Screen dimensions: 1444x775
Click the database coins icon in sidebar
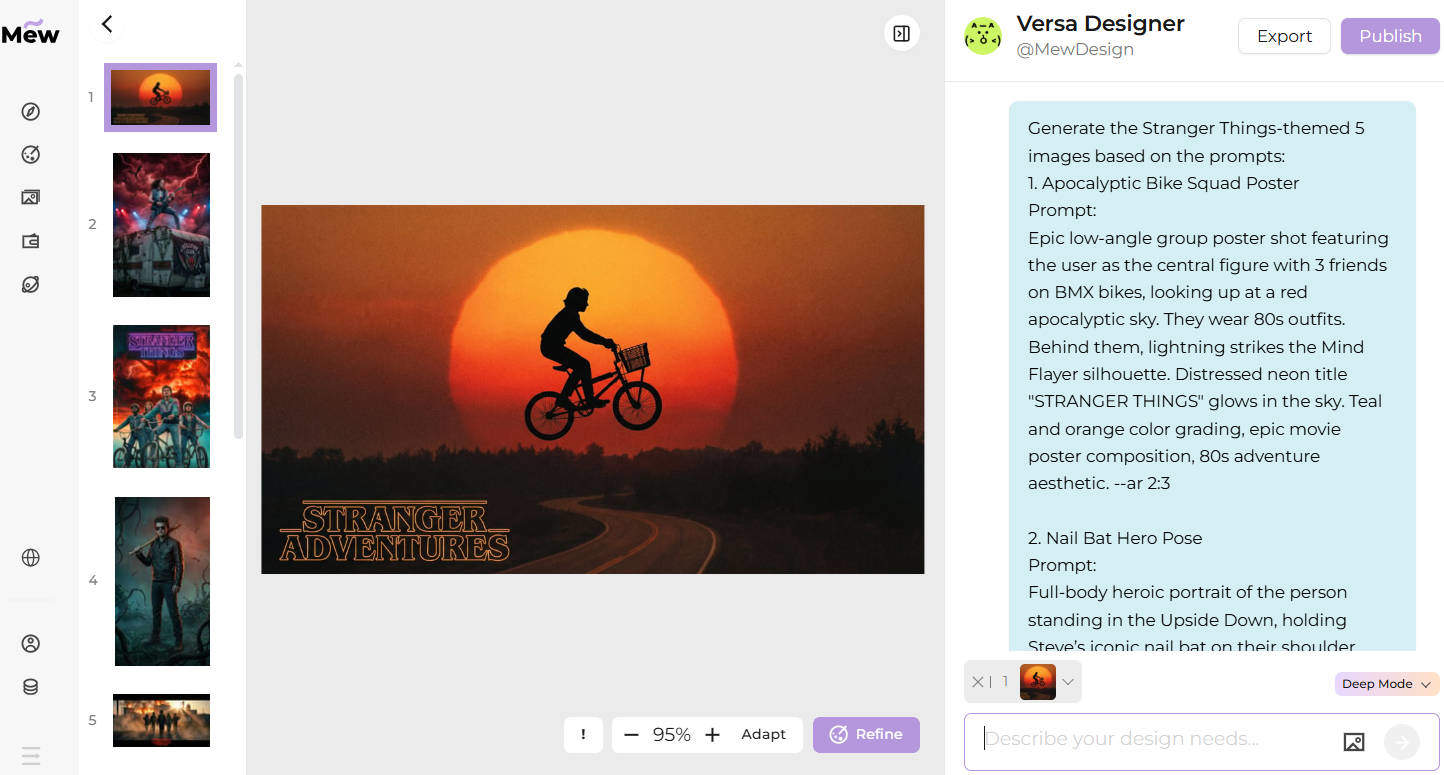31,687
